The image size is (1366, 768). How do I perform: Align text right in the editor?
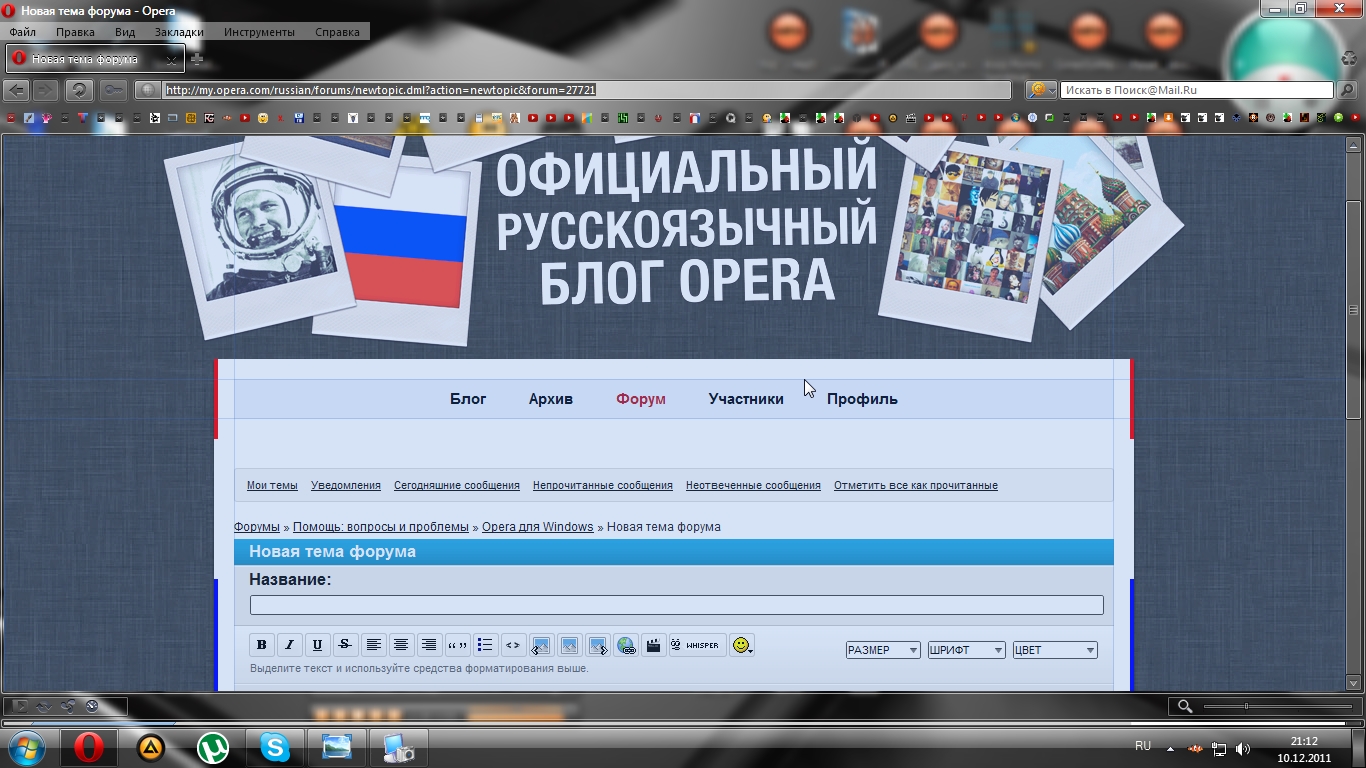pyautogui.click(x=429, y=645)
